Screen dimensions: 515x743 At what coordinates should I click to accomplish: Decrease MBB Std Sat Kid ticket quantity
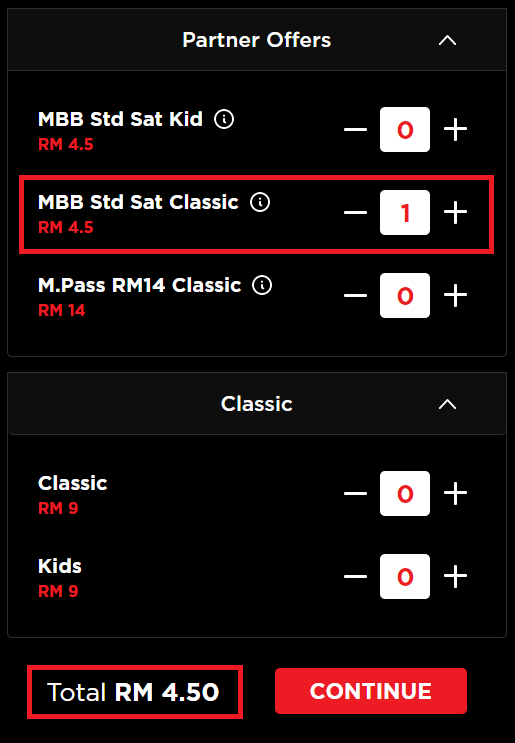(x=355, y=129)
